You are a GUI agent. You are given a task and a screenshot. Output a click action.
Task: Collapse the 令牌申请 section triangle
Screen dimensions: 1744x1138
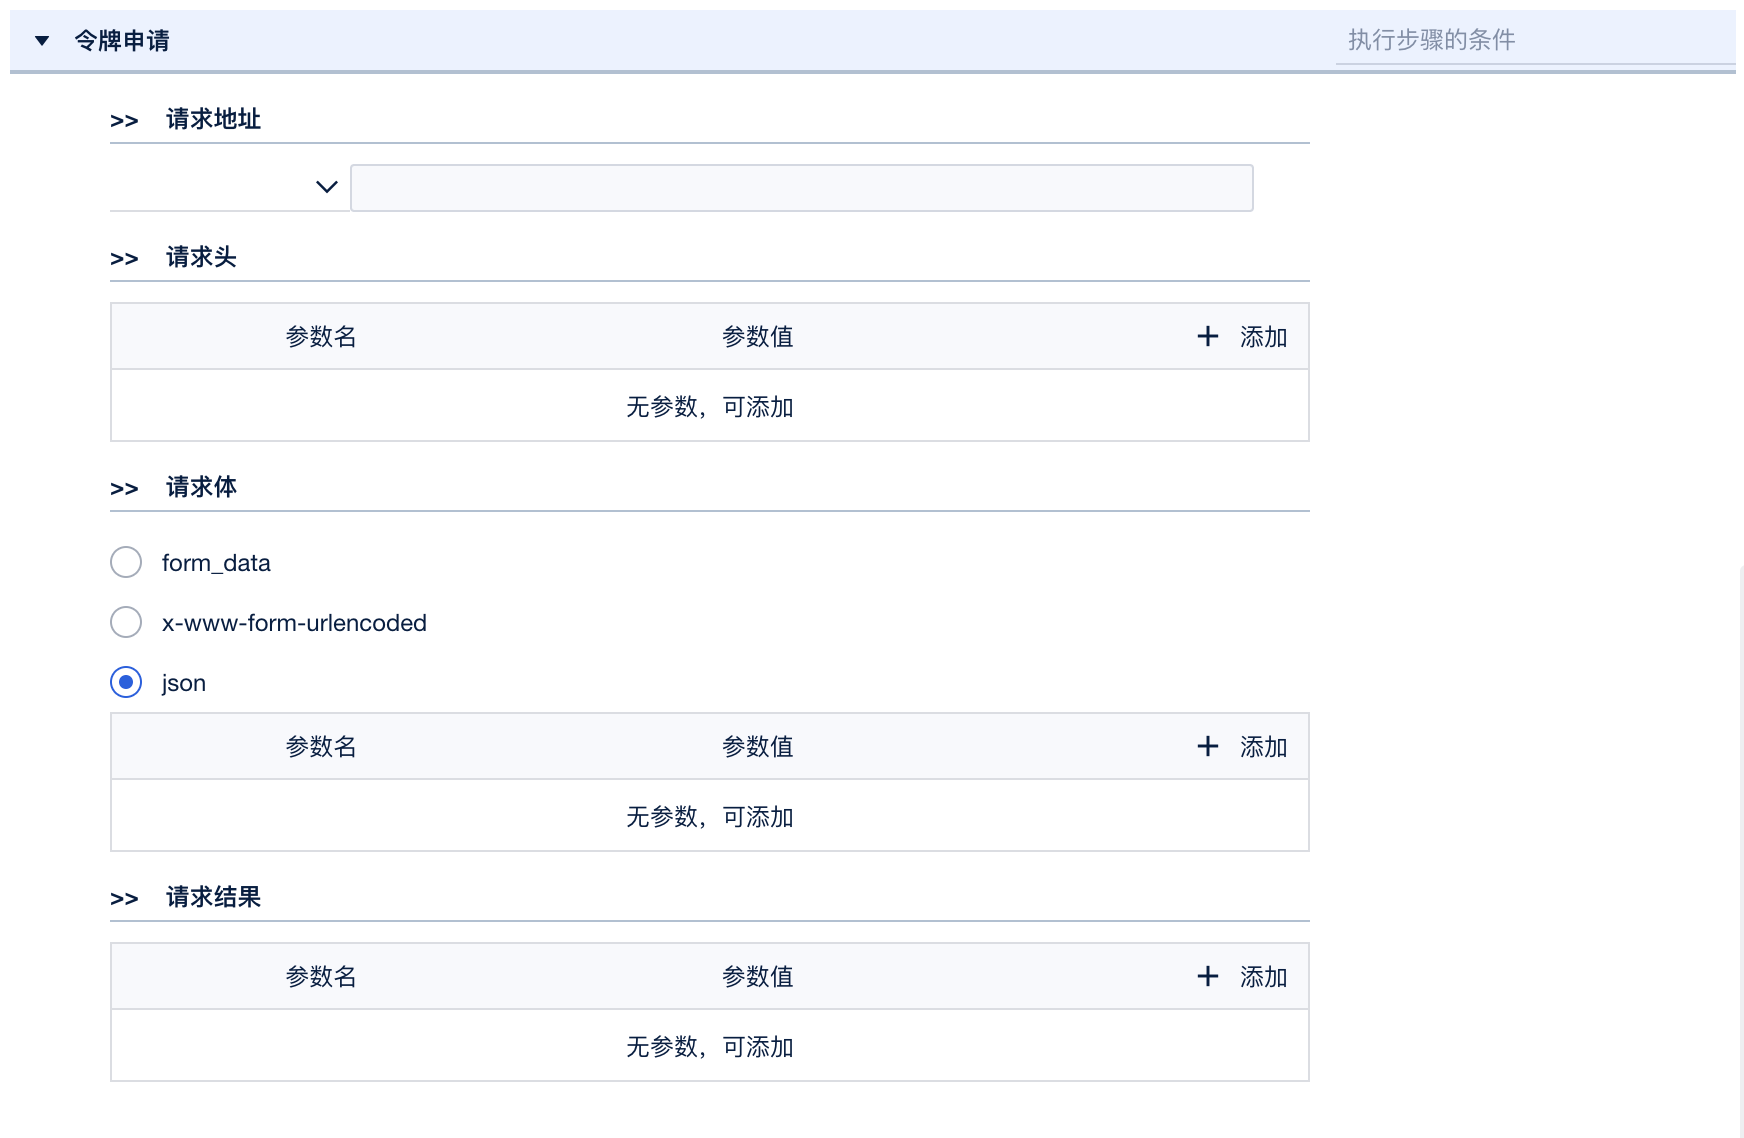tap(42, 41)
